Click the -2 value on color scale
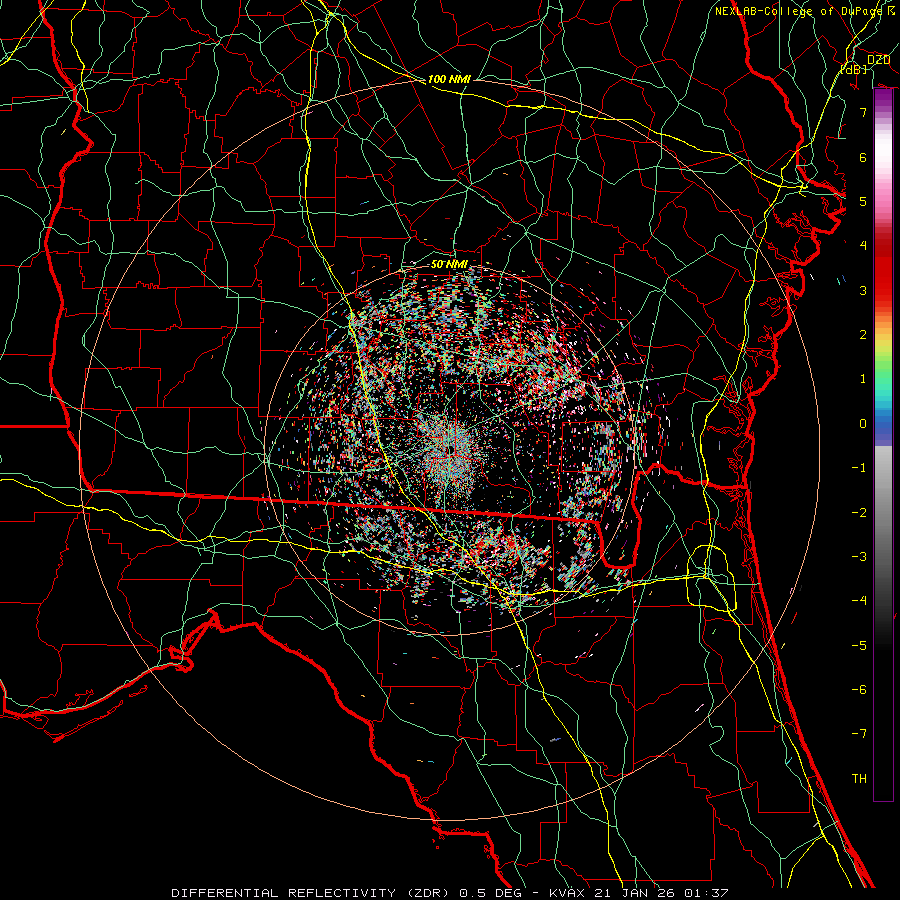This screenshot has height=900, width=900. point(859,512)
